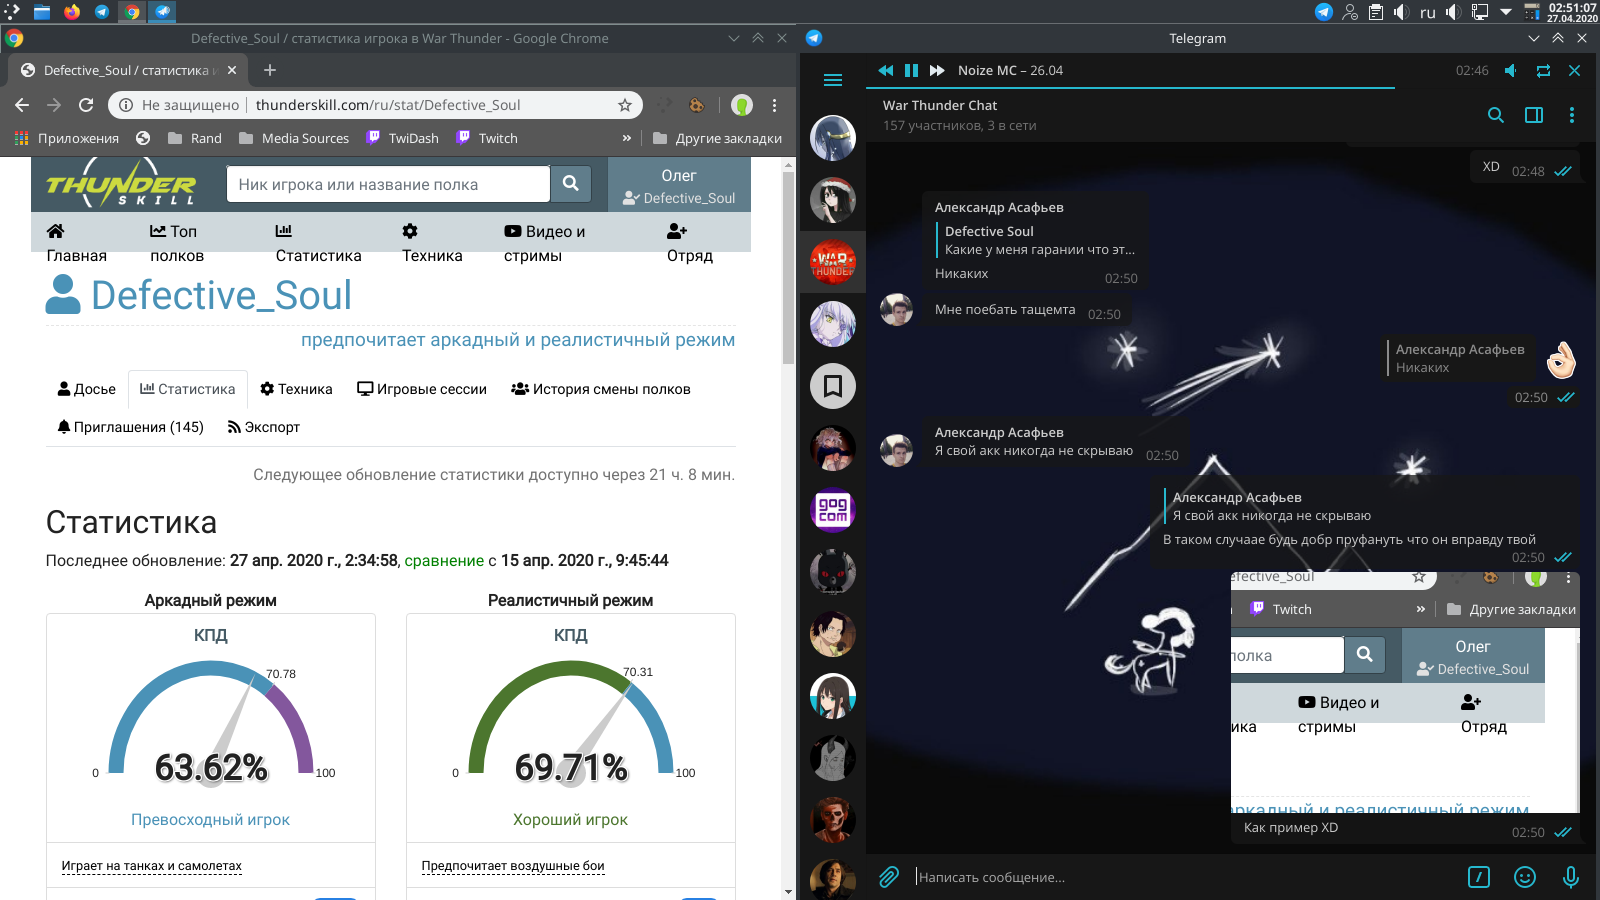Click Chrome address bar URL
The image size is (1600, 900).
pos(388,105)
